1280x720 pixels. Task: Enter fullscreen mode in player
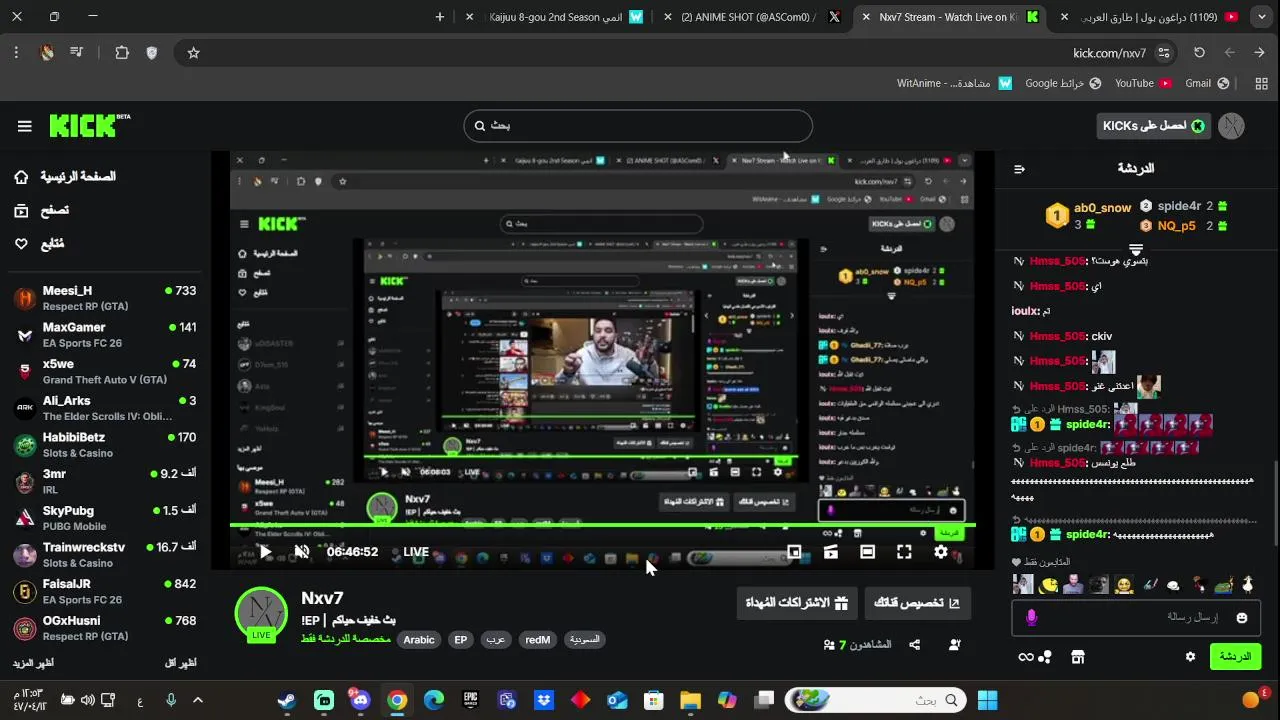(904, 552)
